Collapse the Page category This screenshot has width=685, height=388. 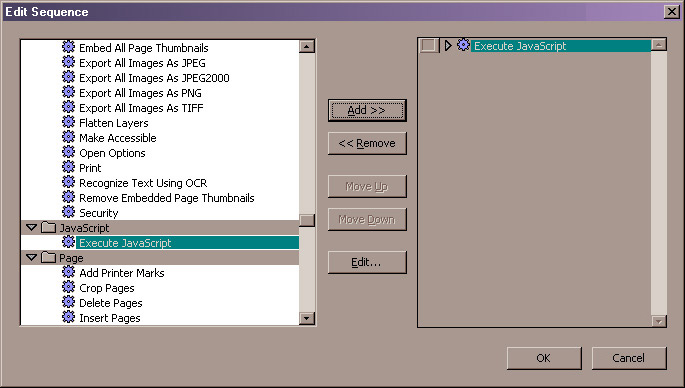[31, 257]
